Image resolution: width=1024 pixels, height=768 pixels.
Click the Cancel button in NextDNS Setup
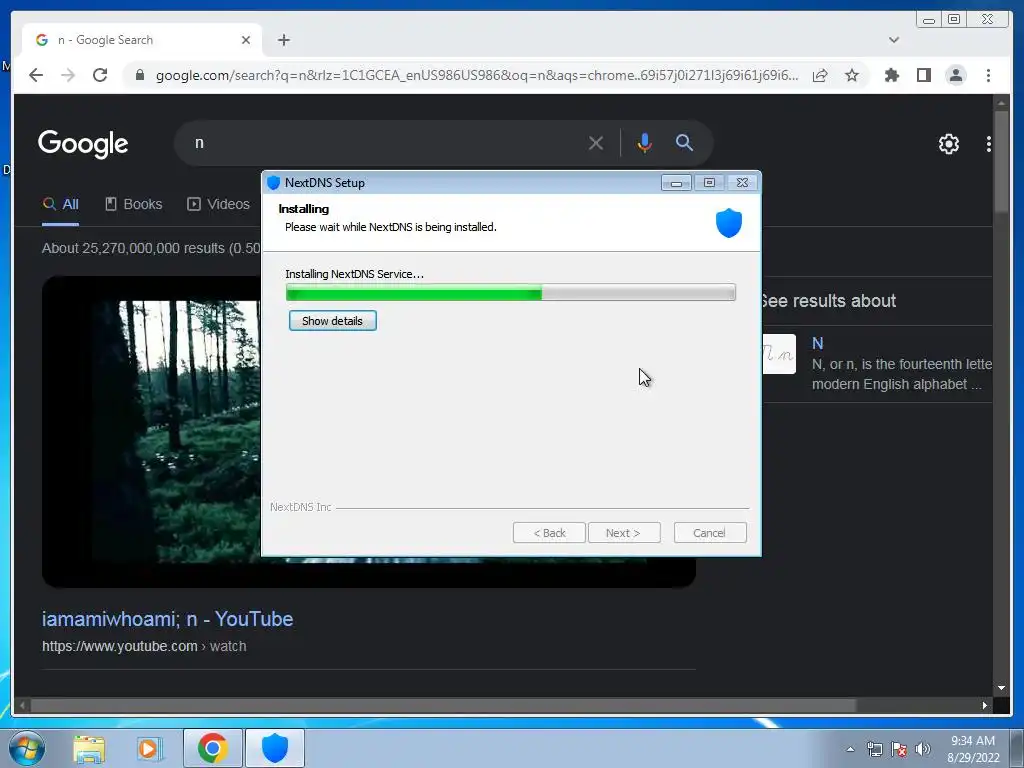(x=709, y=533)
